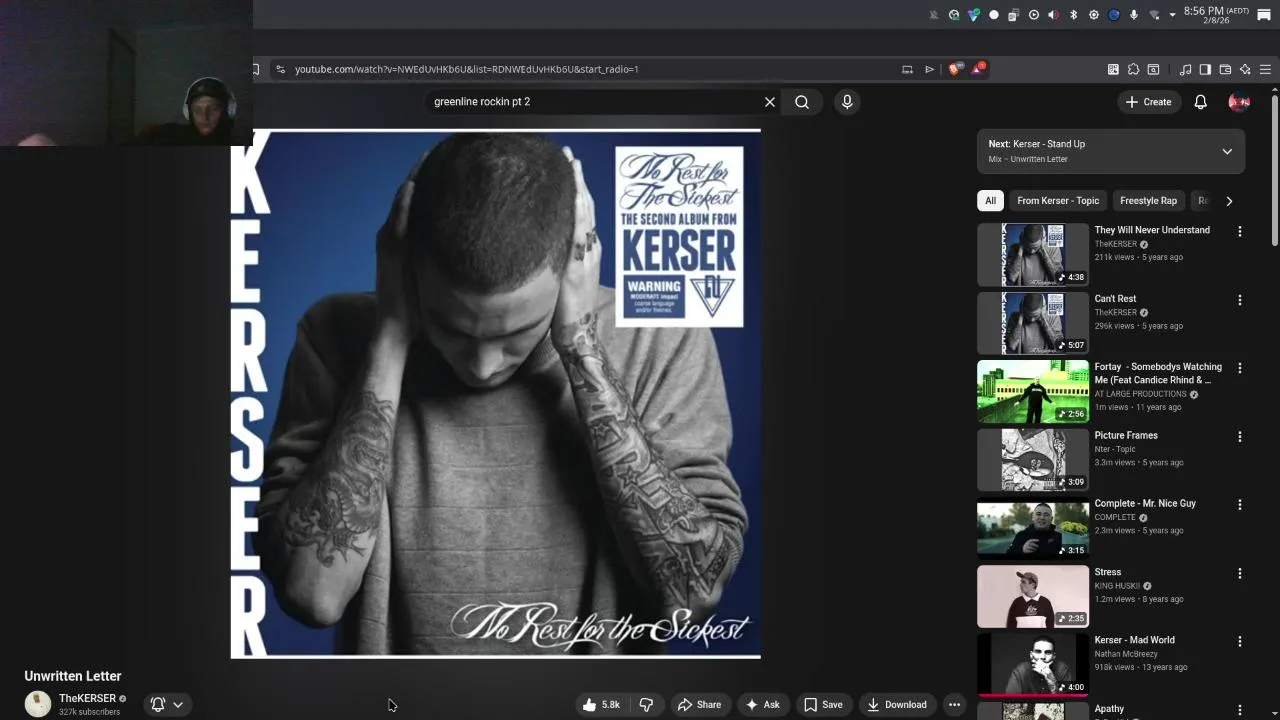Screen dimensions: 1280x720
Task: Save the video to a playlist
Action: coord(823,705)
